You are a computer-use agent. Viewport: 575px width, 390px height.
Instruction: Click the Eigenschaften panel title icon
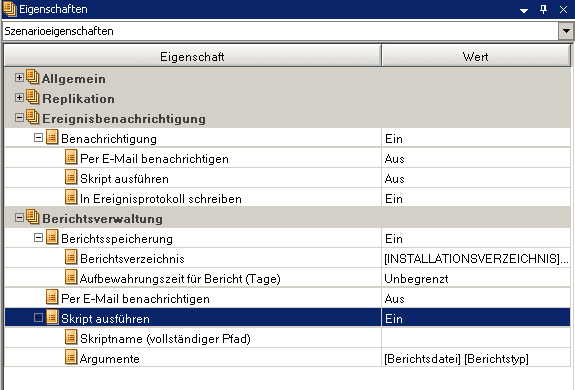click(10, 9)
